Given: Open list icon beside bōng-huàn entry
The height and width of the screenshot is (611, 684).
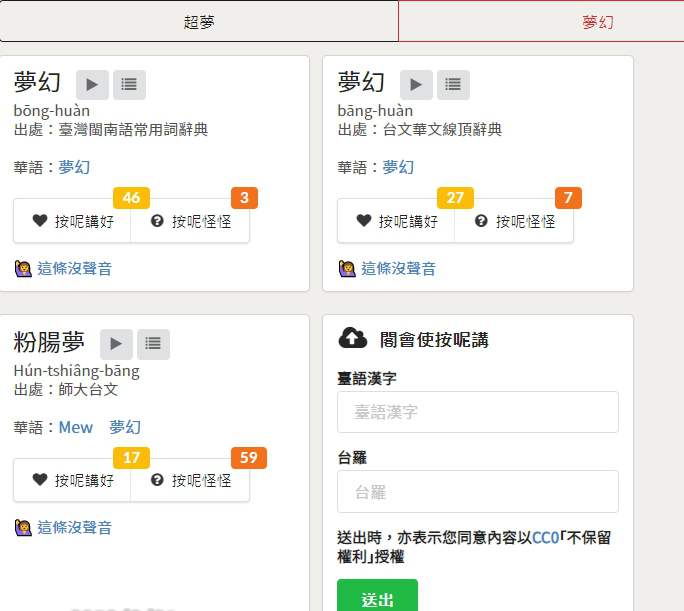Looking at the screenshot, I should (129, 85).
